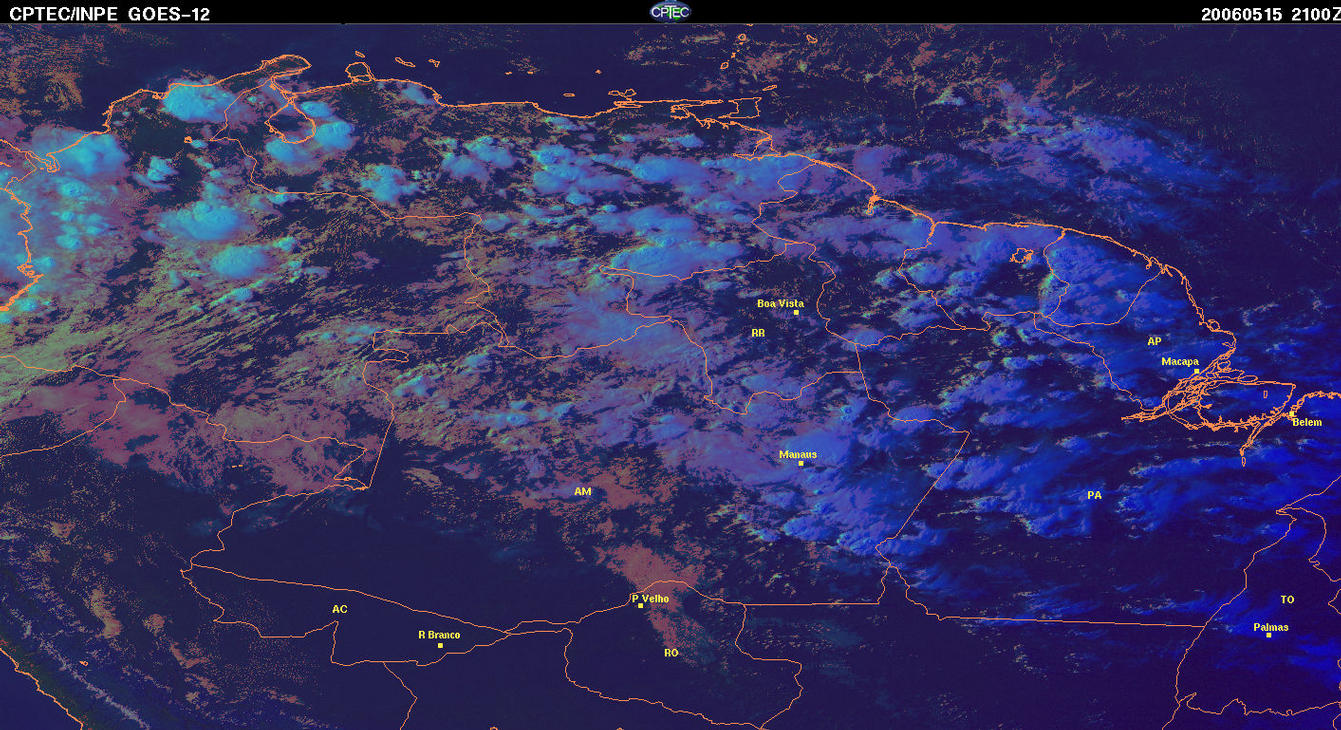Select the Belem city label

click(1307, 422)
